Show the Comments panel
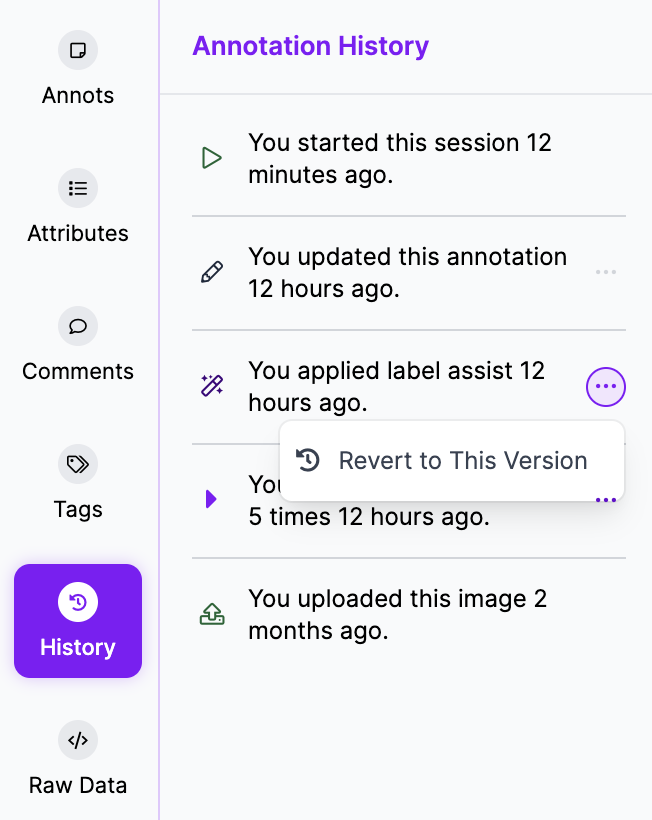This screenshot has height=820, width=652. point(77,345)
